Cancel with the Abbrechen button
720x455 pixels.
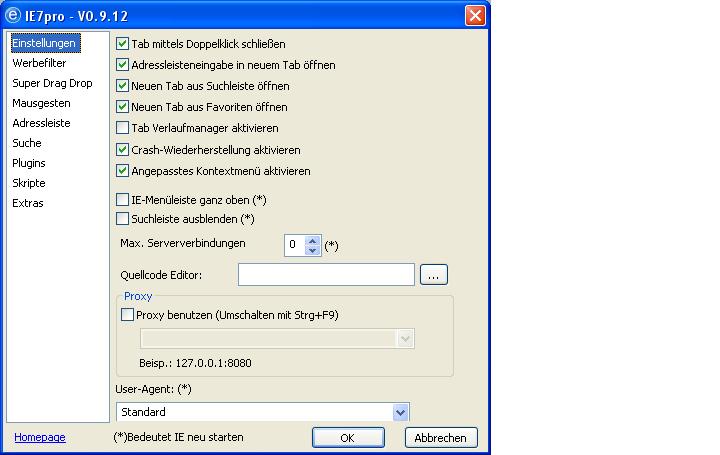point(441,438)
